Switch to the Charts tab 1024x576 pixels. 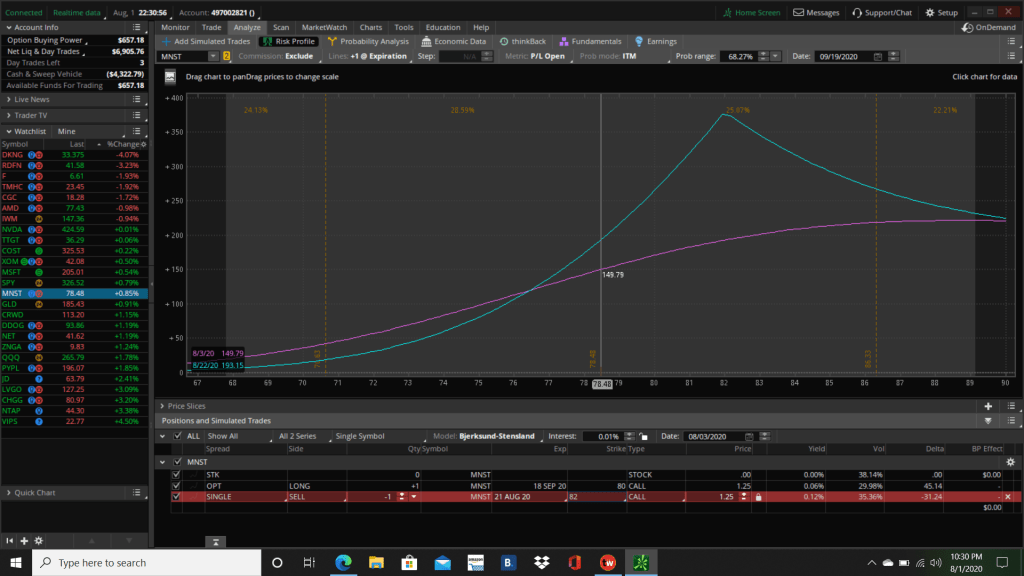click(x=371, y=27)
